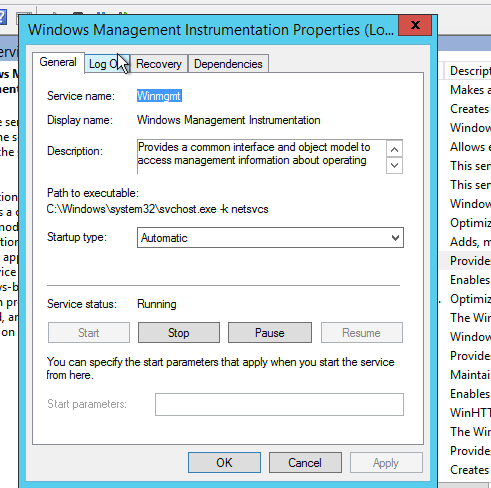Open the Recovery tab
Viewport: 491px width, 488px height.
pos(159,64)
